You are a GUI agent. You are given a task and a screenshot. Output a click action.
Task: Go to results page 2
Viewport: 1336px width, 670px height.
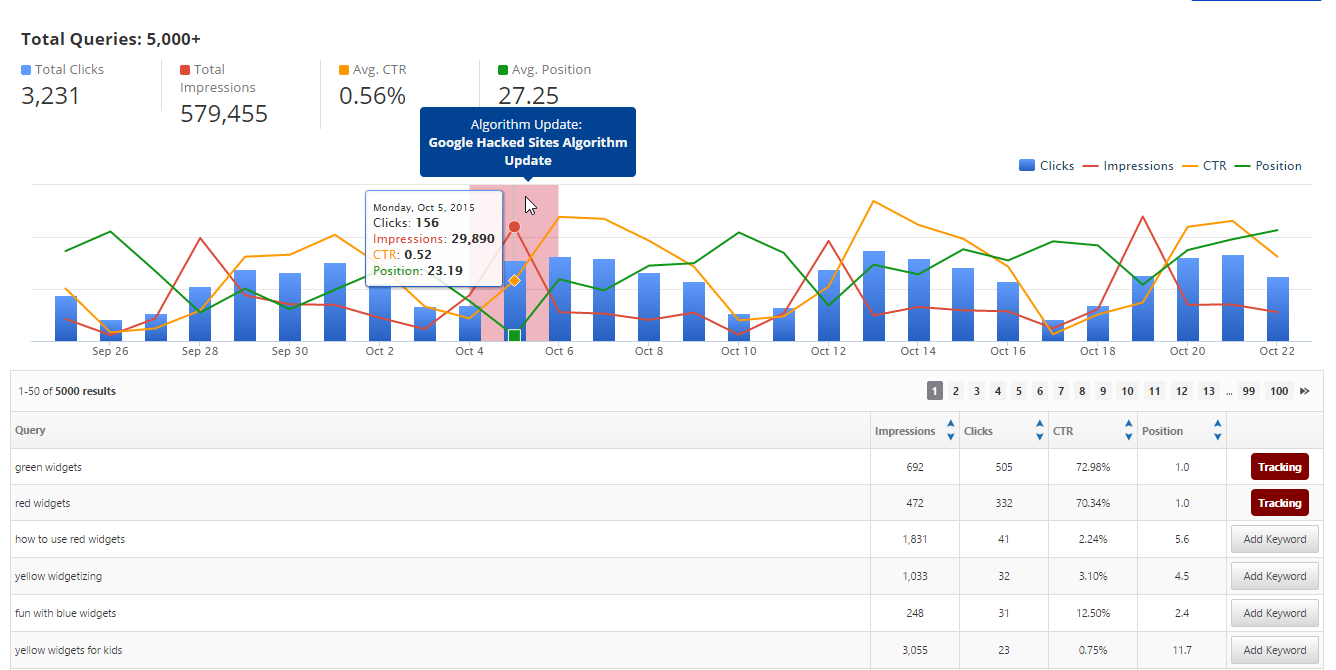click(x=955, y=391)
